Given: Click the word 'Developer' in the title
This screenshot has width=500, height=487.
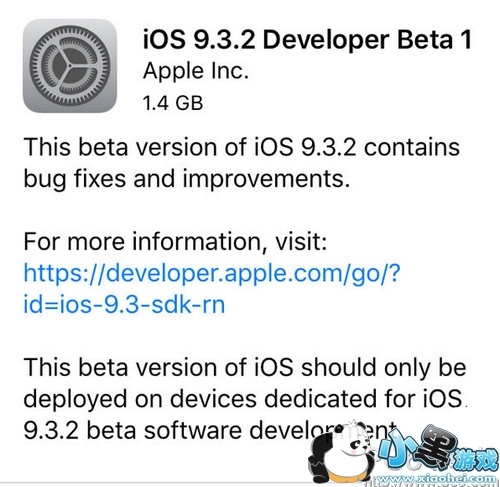Looking at the screenshot, I should [326, 41].
